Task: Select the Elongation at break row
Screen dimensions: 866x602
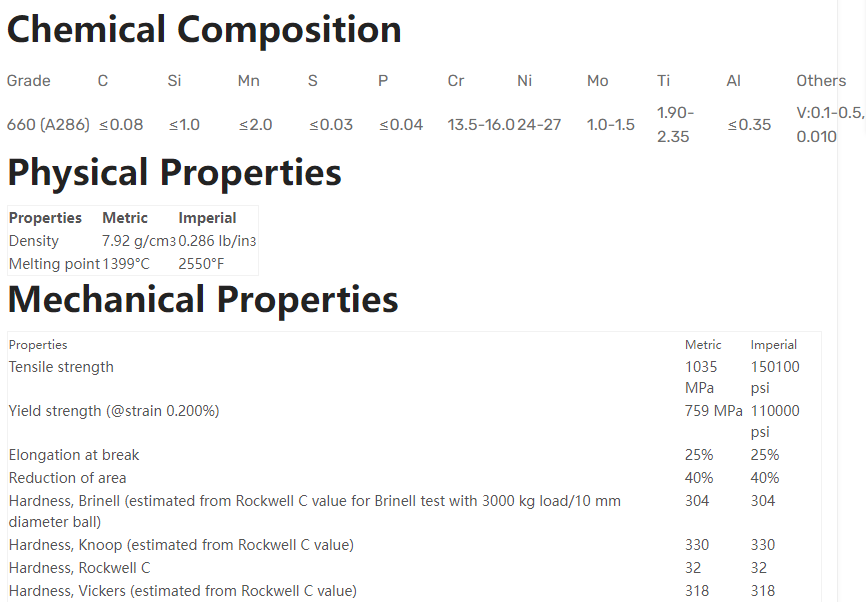Action: 74,455
